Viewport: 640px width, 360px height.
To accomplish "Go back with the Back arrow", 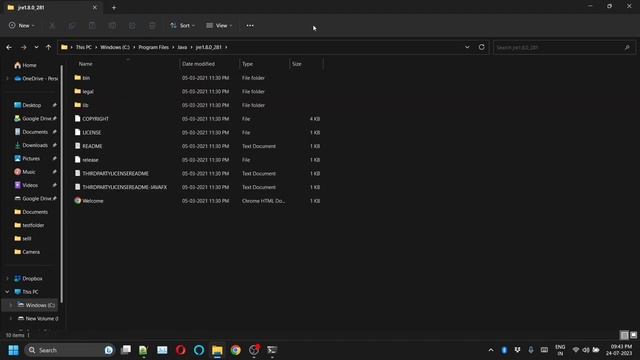I will [9, 47].
